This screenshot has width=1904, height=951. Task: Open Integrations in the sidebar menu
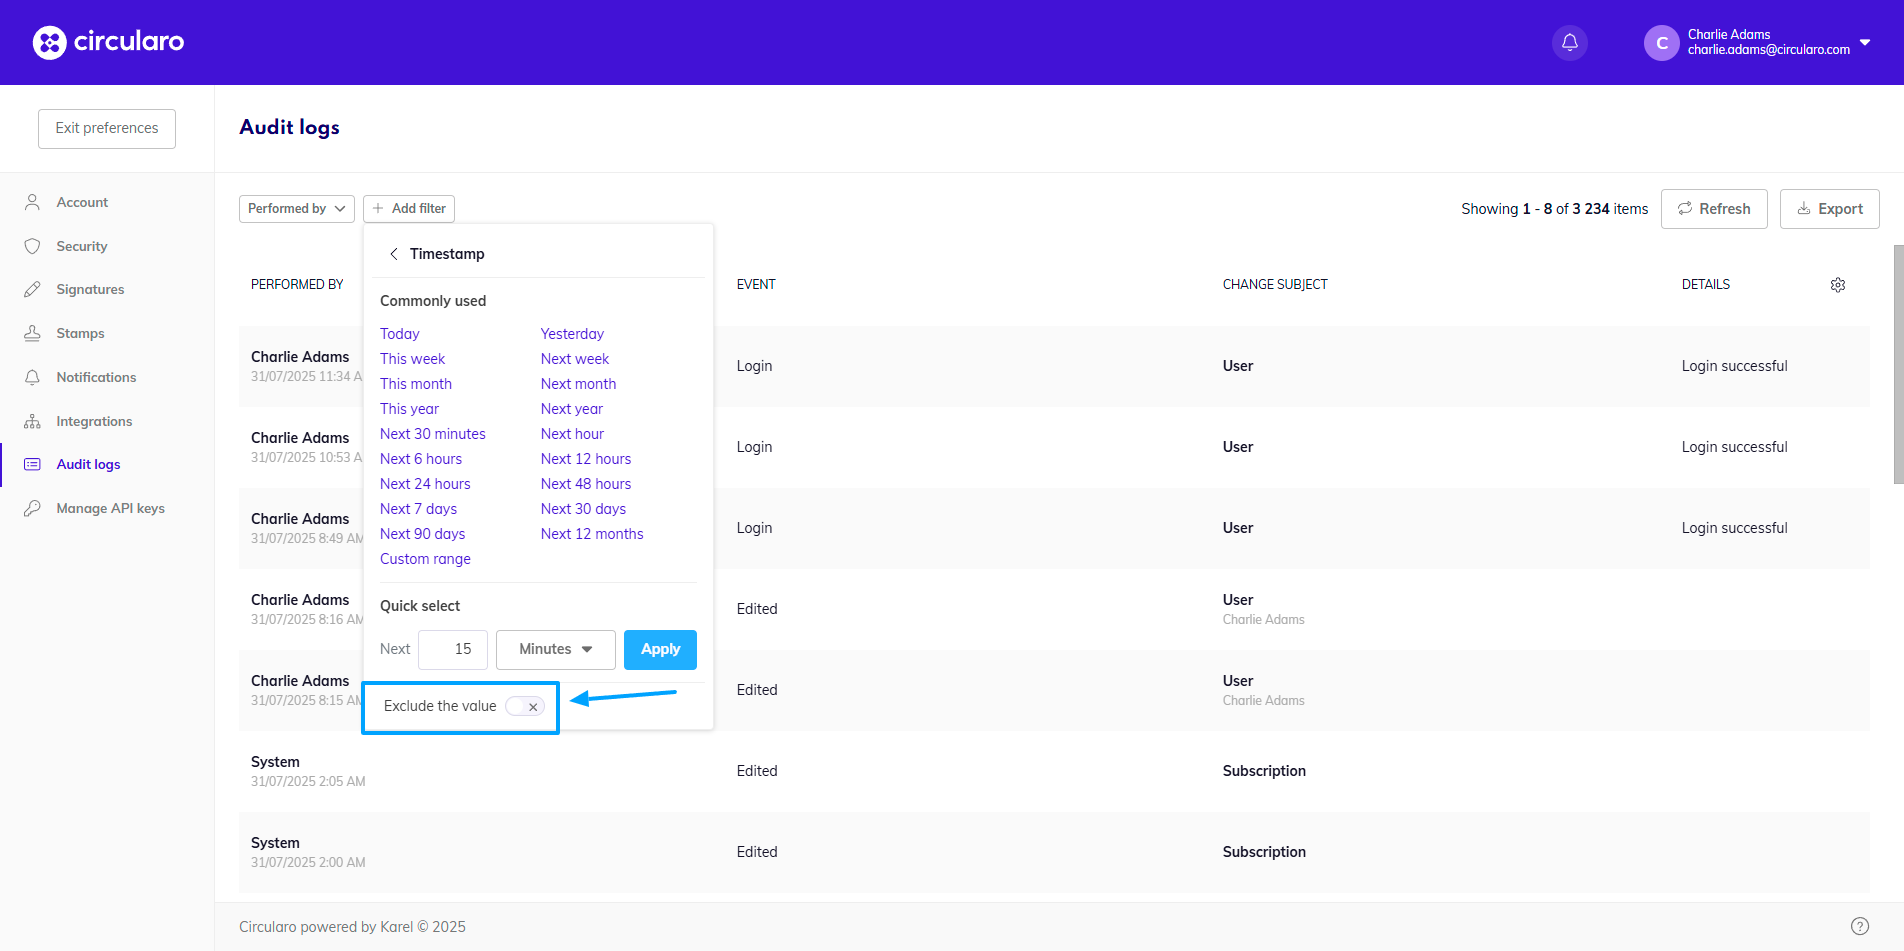point(94,422)
